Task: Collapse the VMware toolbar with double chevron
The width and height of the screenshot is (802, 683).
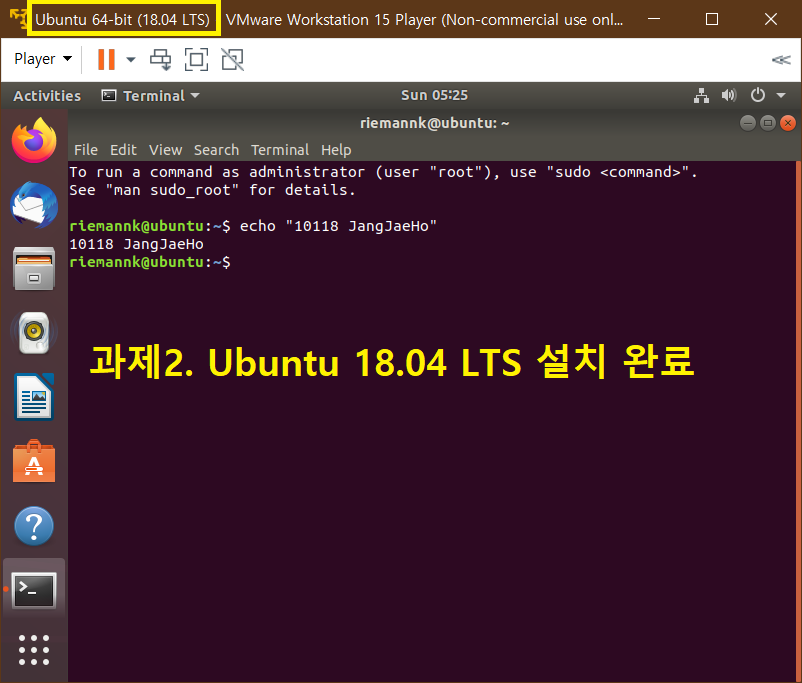Action: (781, 60)
